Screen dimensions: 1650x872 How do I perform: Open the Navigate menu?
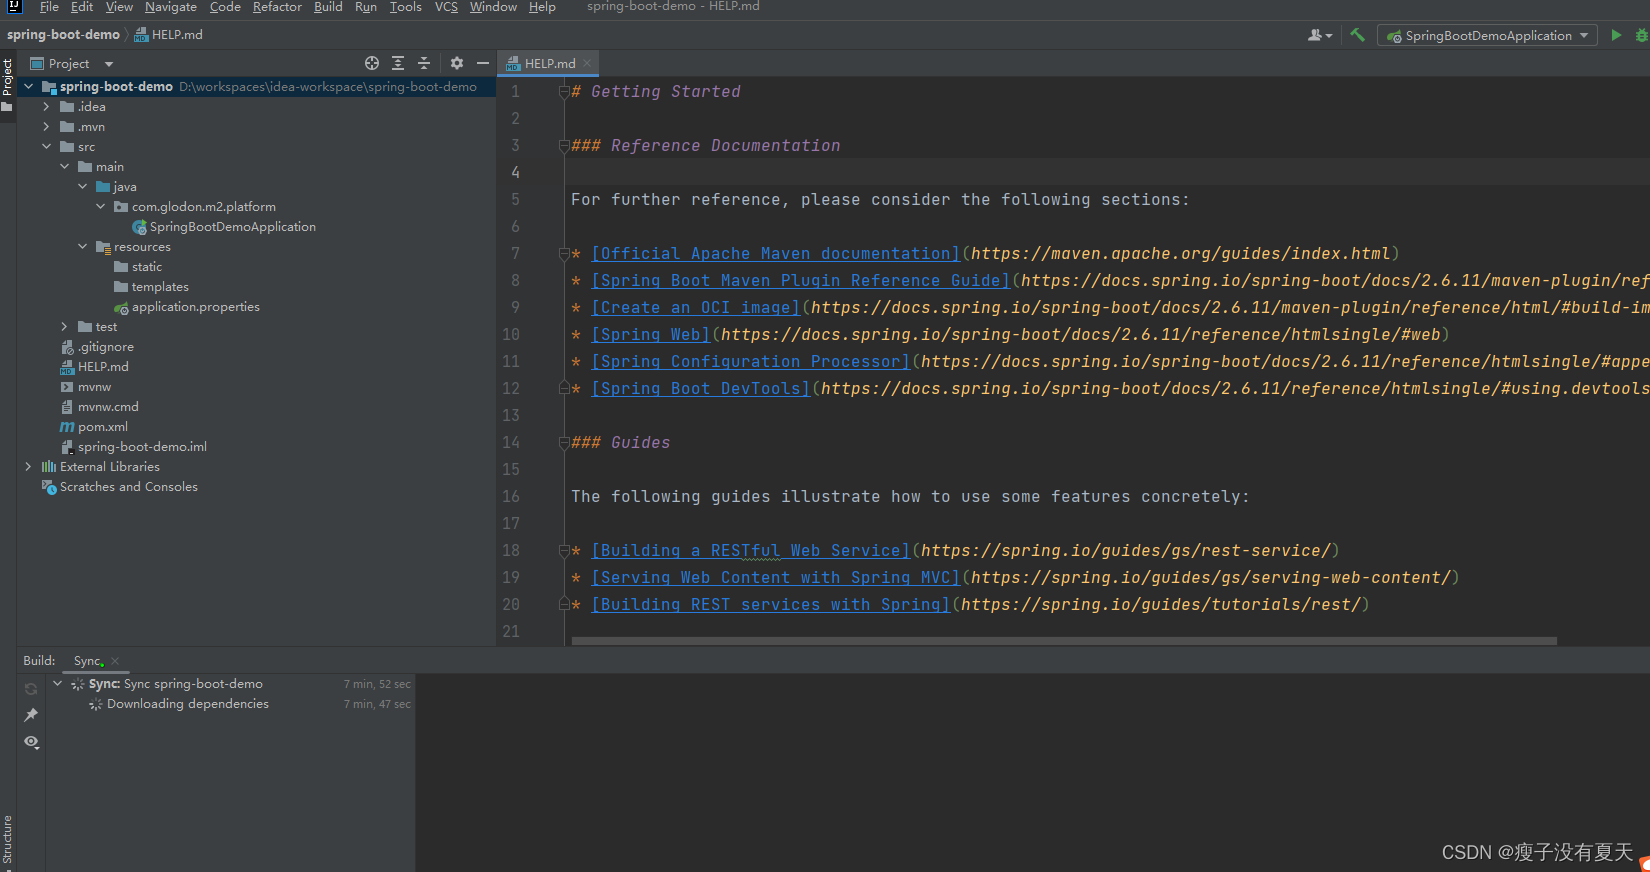pyautogui.click(x=171, y=7)
